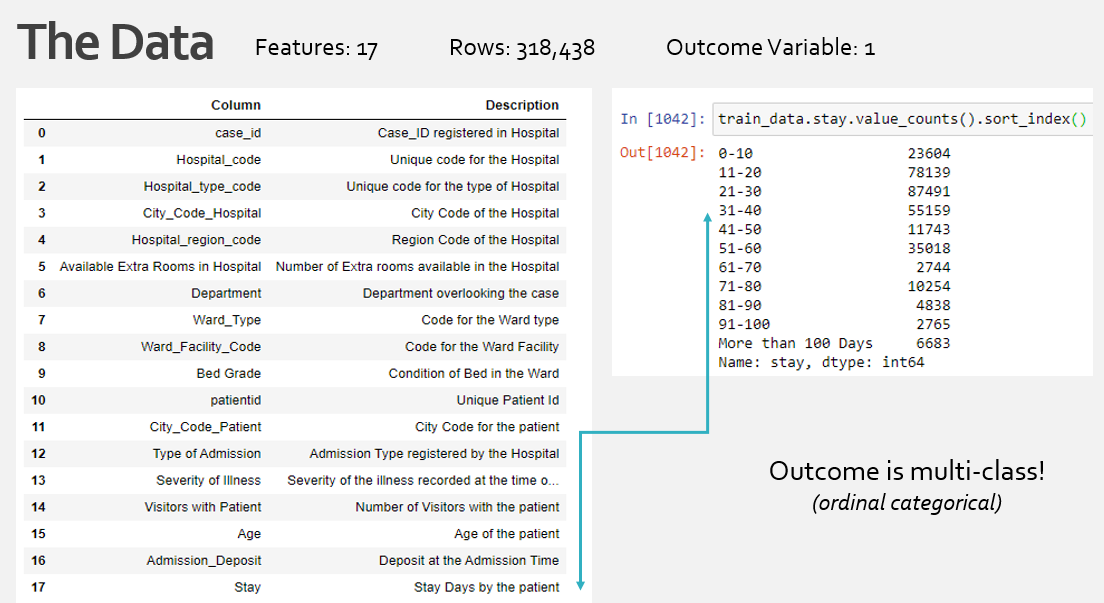Click the In [1042] cell prompt

pos(662,119)
